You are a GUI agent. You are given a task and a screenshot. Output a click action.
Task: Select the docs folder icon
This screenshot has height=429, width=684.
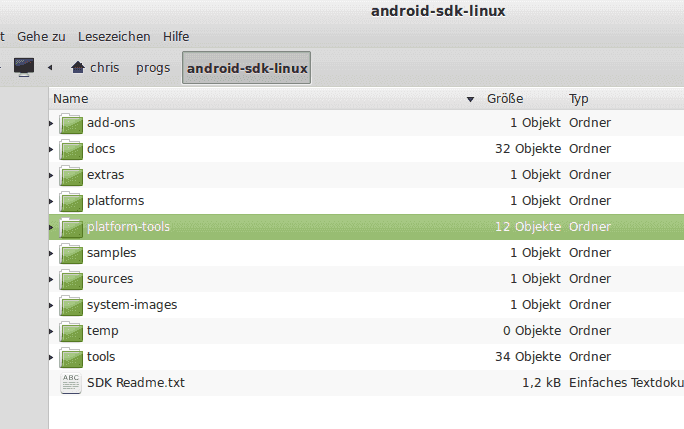click(71, 149)
